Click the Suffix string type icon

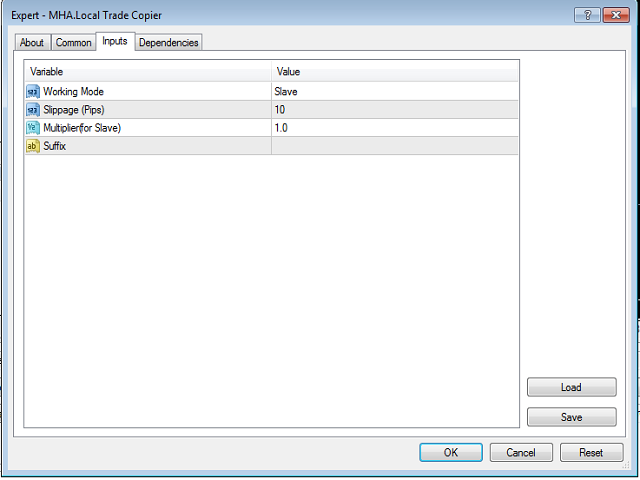click(x=32, y=146)
